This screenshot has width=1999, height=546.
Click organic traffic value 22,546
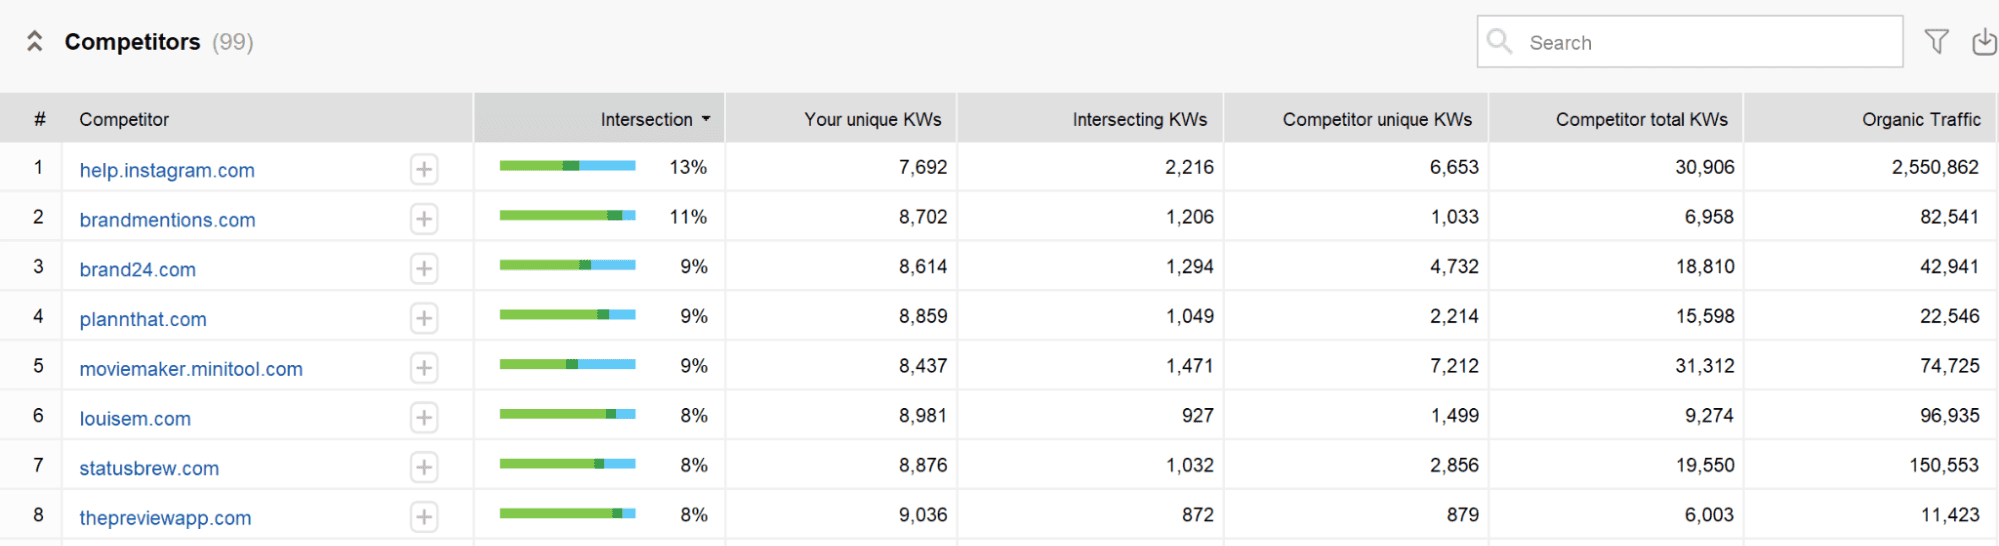1949,316
